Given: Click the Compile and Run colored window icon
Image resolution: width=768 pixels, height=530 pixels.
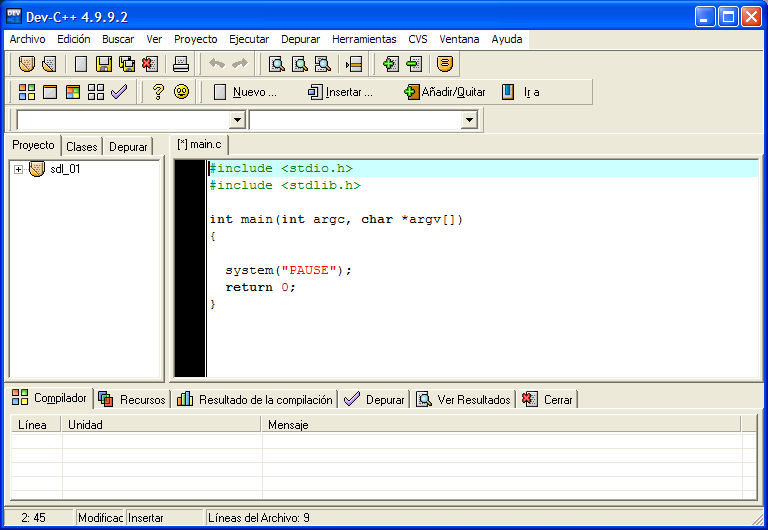Looking at the screenshot, I should pos(72,92).
